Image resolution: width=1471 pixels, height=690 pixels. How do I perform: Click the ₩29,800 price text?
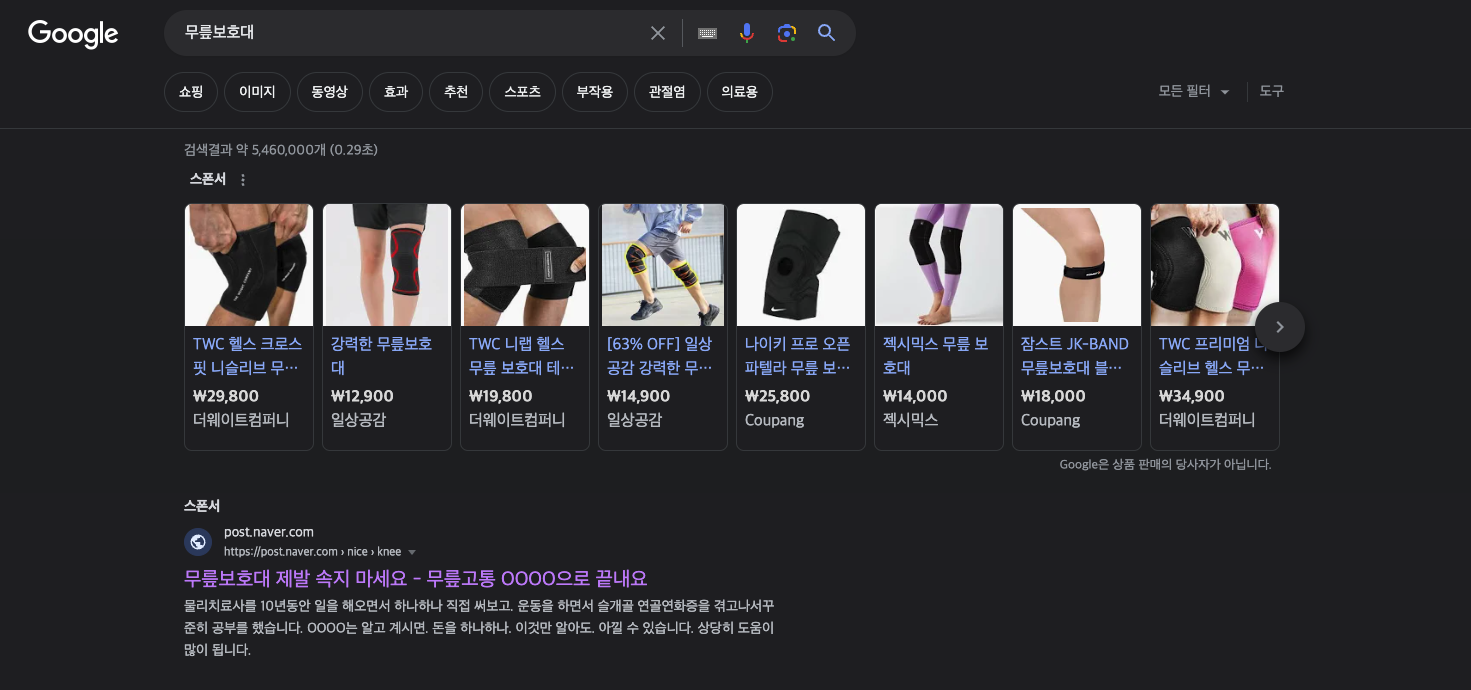pyautogui.click(x=226, y=396)
